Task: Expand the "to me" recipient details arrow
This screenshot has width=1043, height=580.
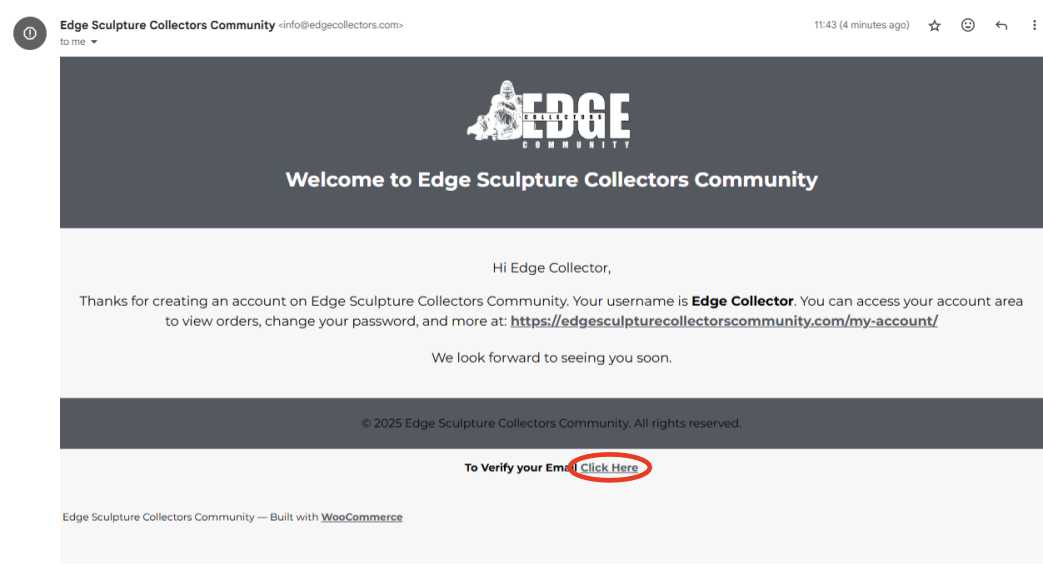Action: click(x=94, y=42)
